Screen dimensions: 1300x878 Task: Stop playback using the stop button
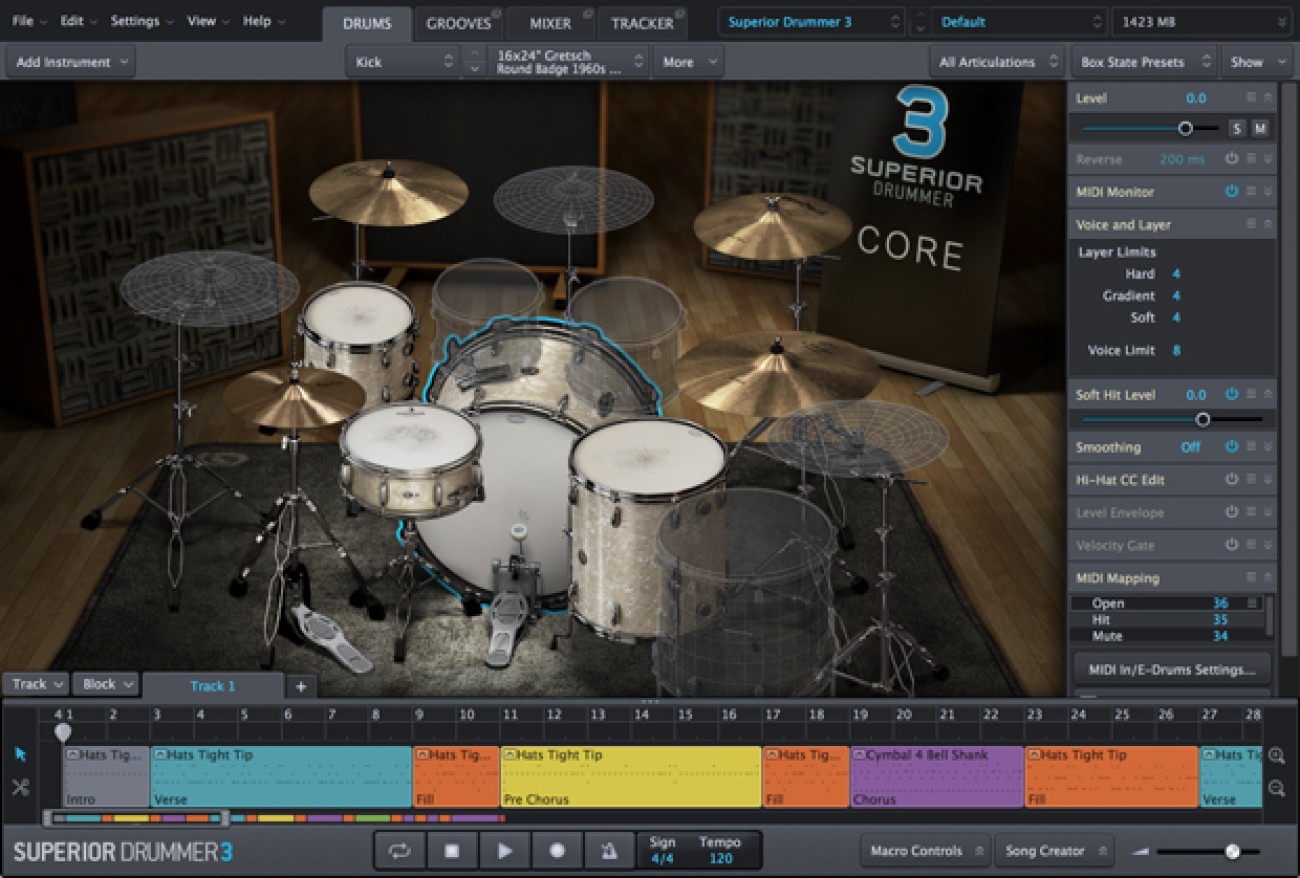pos(451,850)
